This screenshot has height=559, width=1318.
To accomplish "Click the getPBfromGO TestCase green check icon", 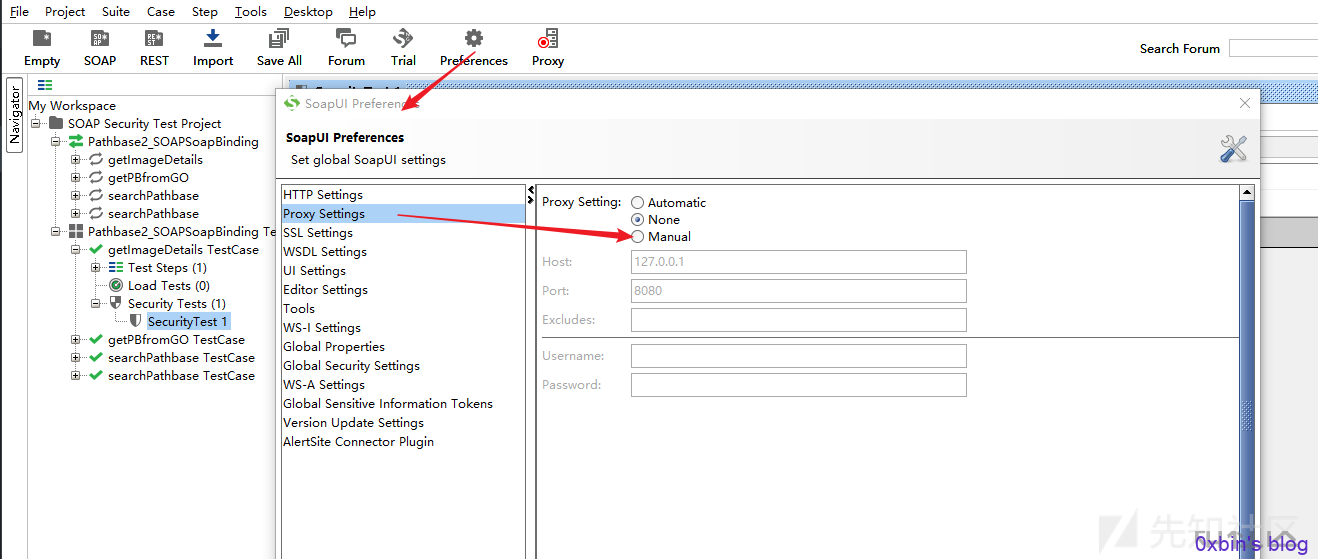I will [96, 339].
